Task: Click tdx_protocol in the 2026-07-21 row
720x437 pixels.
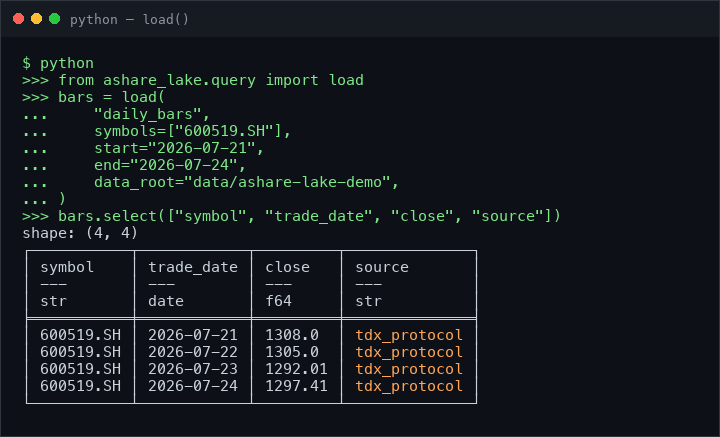Action: 409,336
